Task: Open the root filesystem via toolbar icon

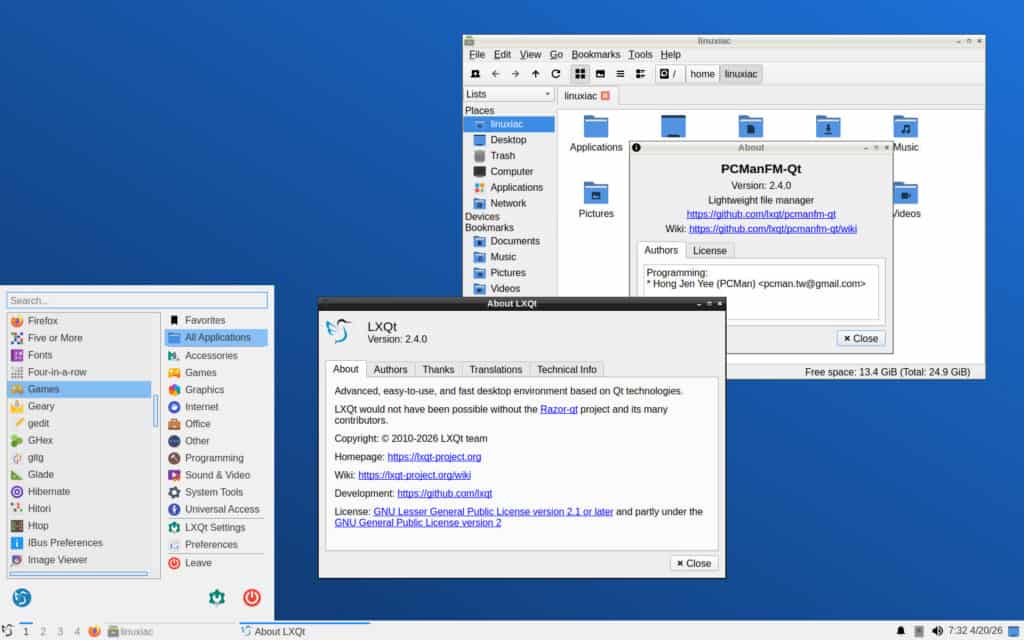Action: [663, 73]
